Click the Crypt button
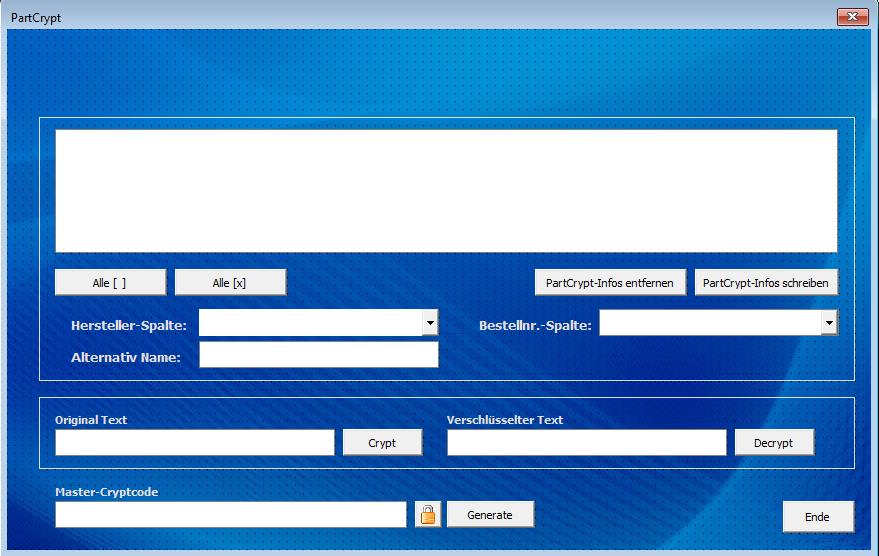The image size is (879, 556). pos(382,443)
